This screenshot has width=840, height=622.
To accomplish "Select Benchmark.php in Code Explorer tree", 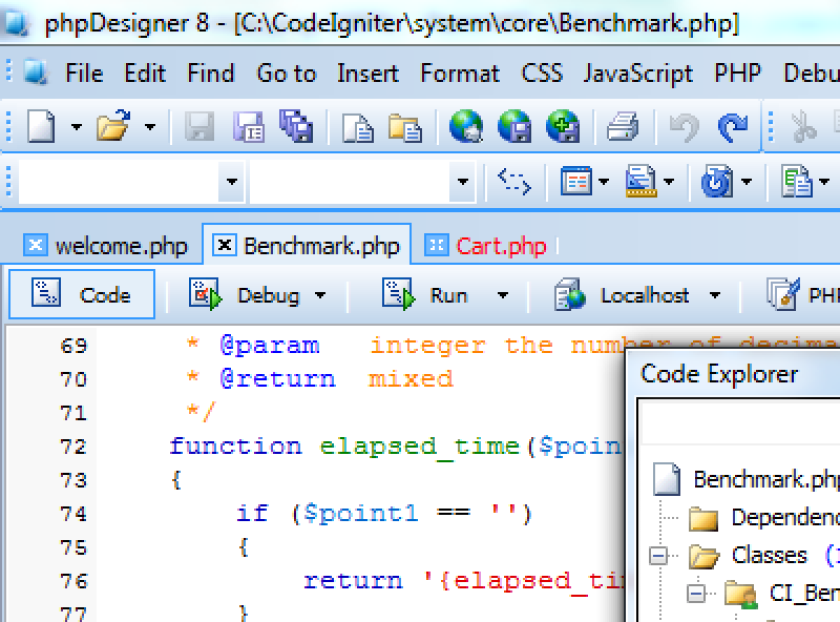I will [x=766, y=479].
